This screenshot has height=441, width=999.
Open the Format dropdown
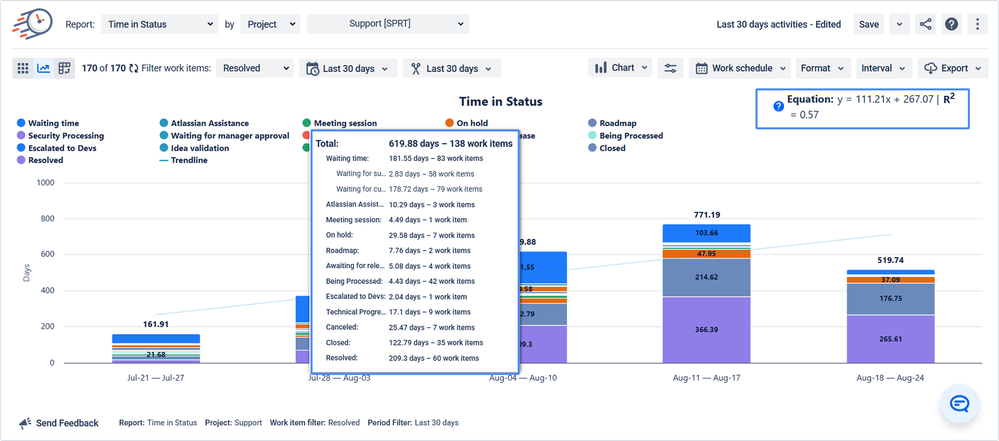click(823, 68)
